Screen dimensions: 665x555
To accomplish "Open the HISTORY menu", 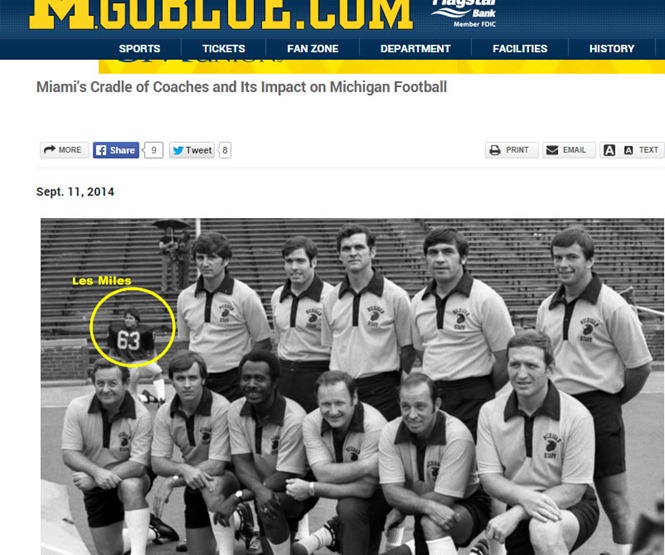I will (612, 49).
